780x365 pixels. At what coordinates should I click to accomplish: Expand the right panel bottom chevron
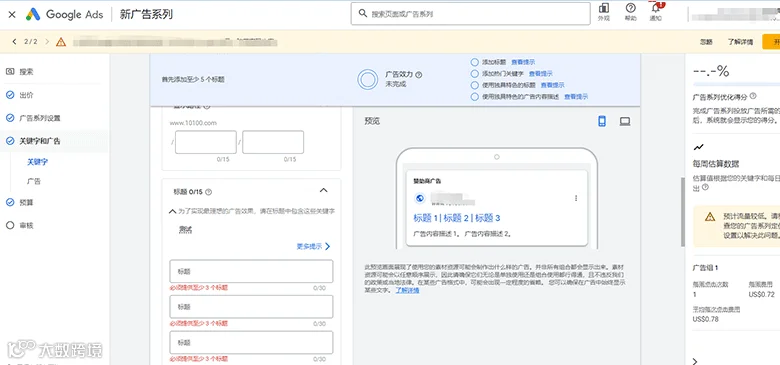coord(695,361)
